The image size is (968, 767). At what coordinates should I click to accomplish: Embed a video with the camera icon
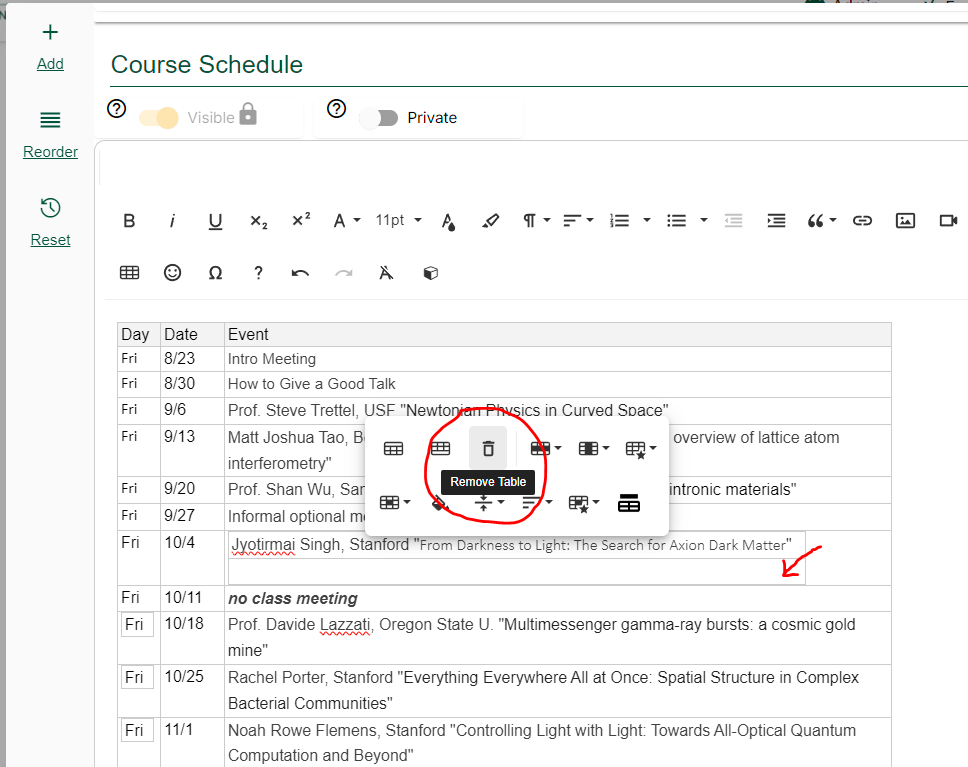947,220
